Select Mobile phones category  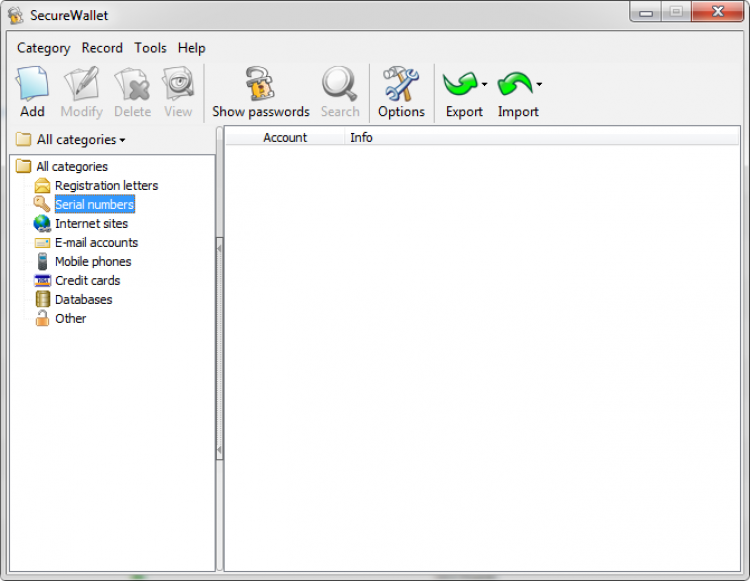click(93, 262)
